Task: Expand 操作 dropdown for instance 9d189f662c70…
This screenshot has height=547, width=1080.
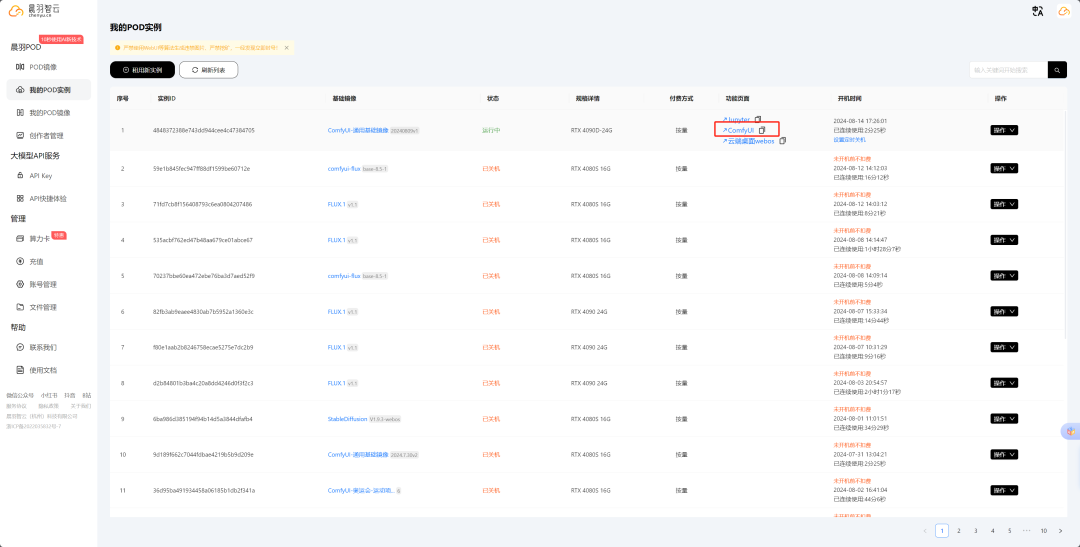Action: tap(1004, 455)
